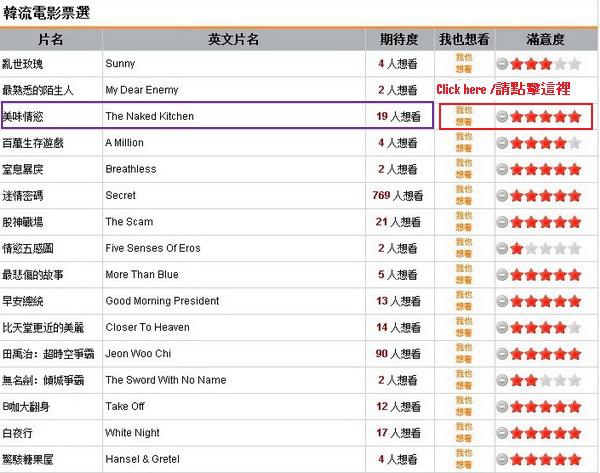The image size is (600, 473).
Task: Click the only gray star for Closer To Heaven
Action: tap(575, 328)
